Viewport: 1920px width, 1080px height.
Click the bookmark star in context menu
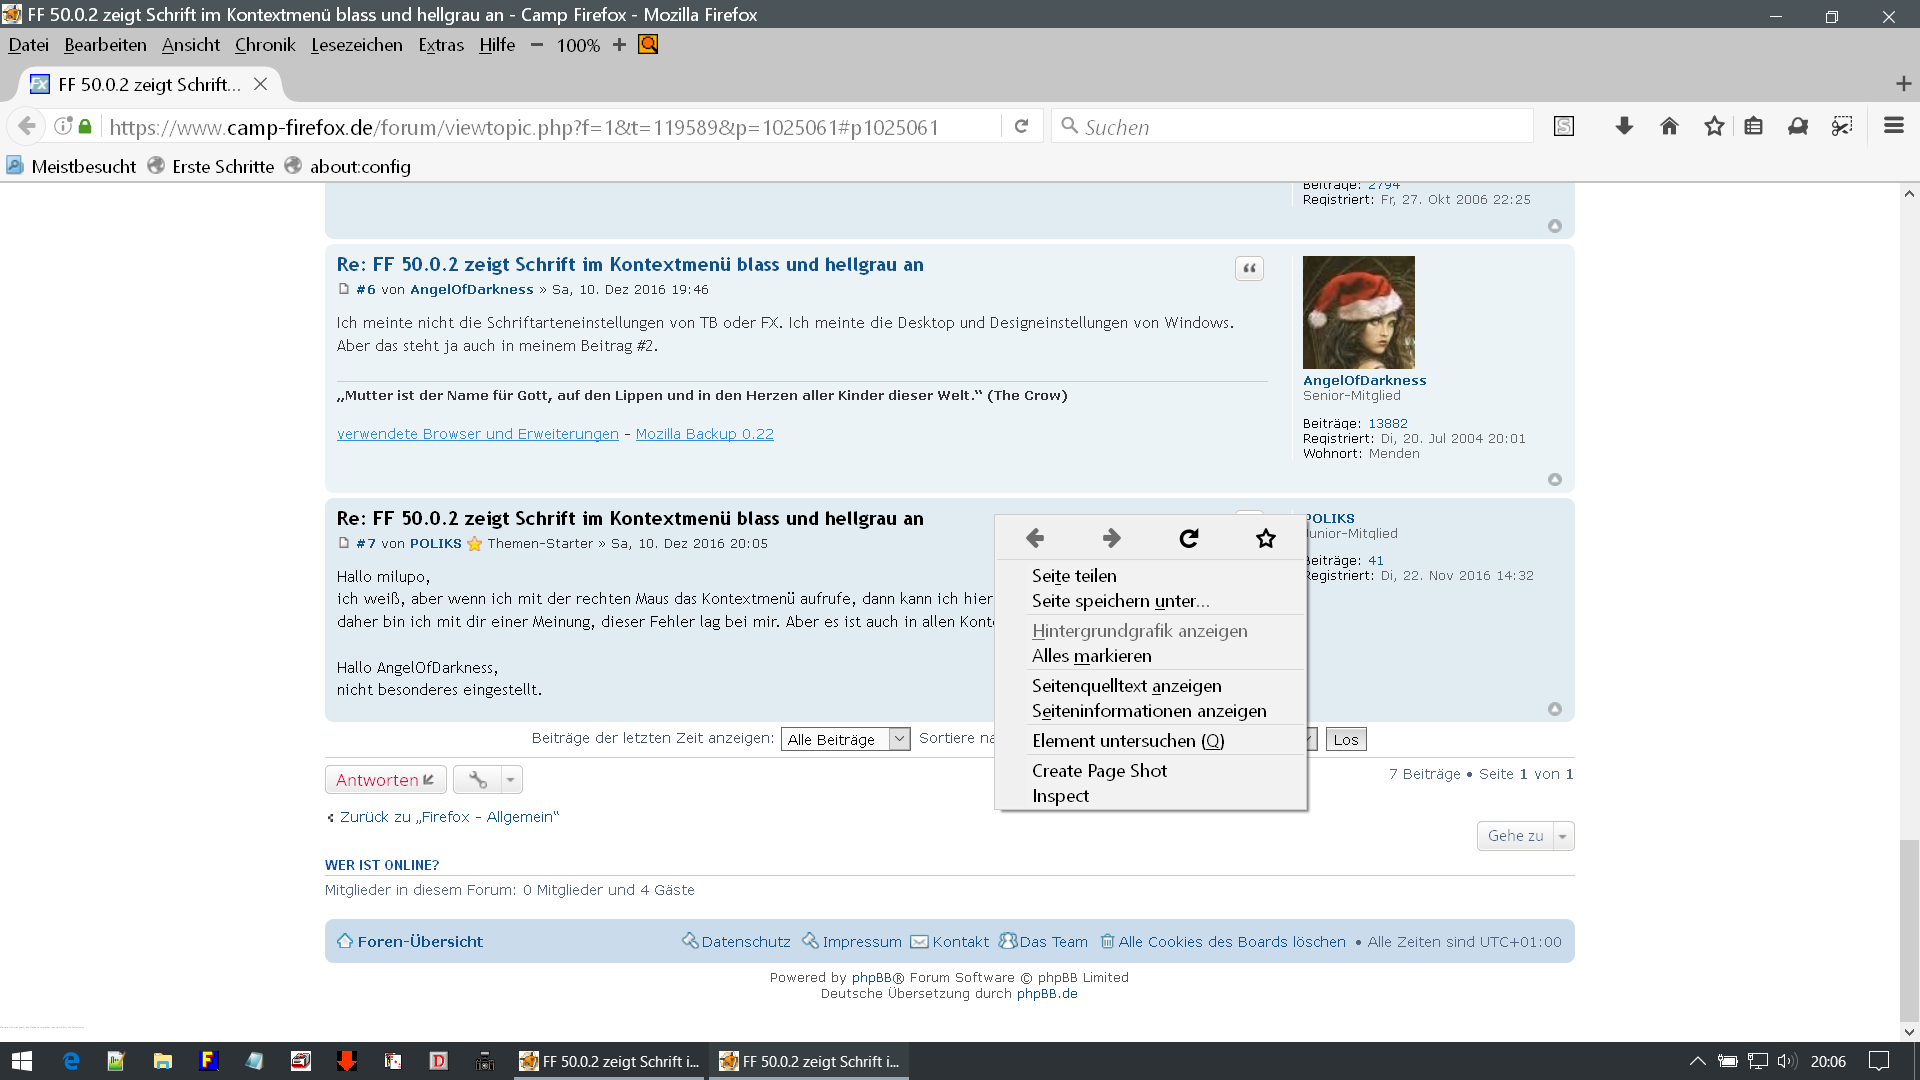click(x=1265, y=539)
